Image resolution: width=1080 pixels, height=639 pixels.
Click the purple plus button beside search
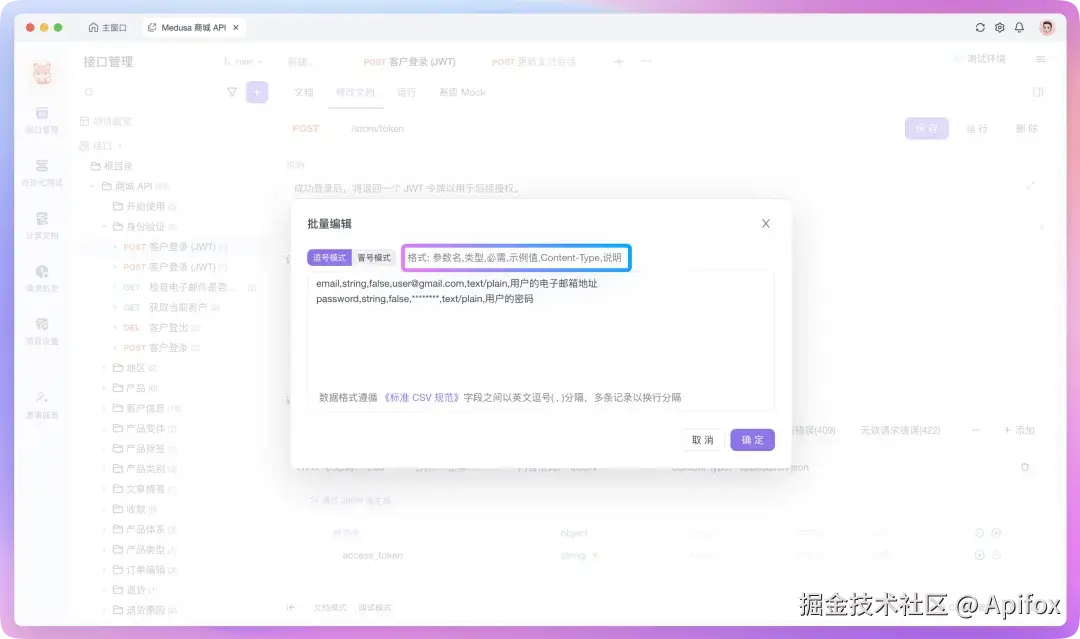(258, 91)
